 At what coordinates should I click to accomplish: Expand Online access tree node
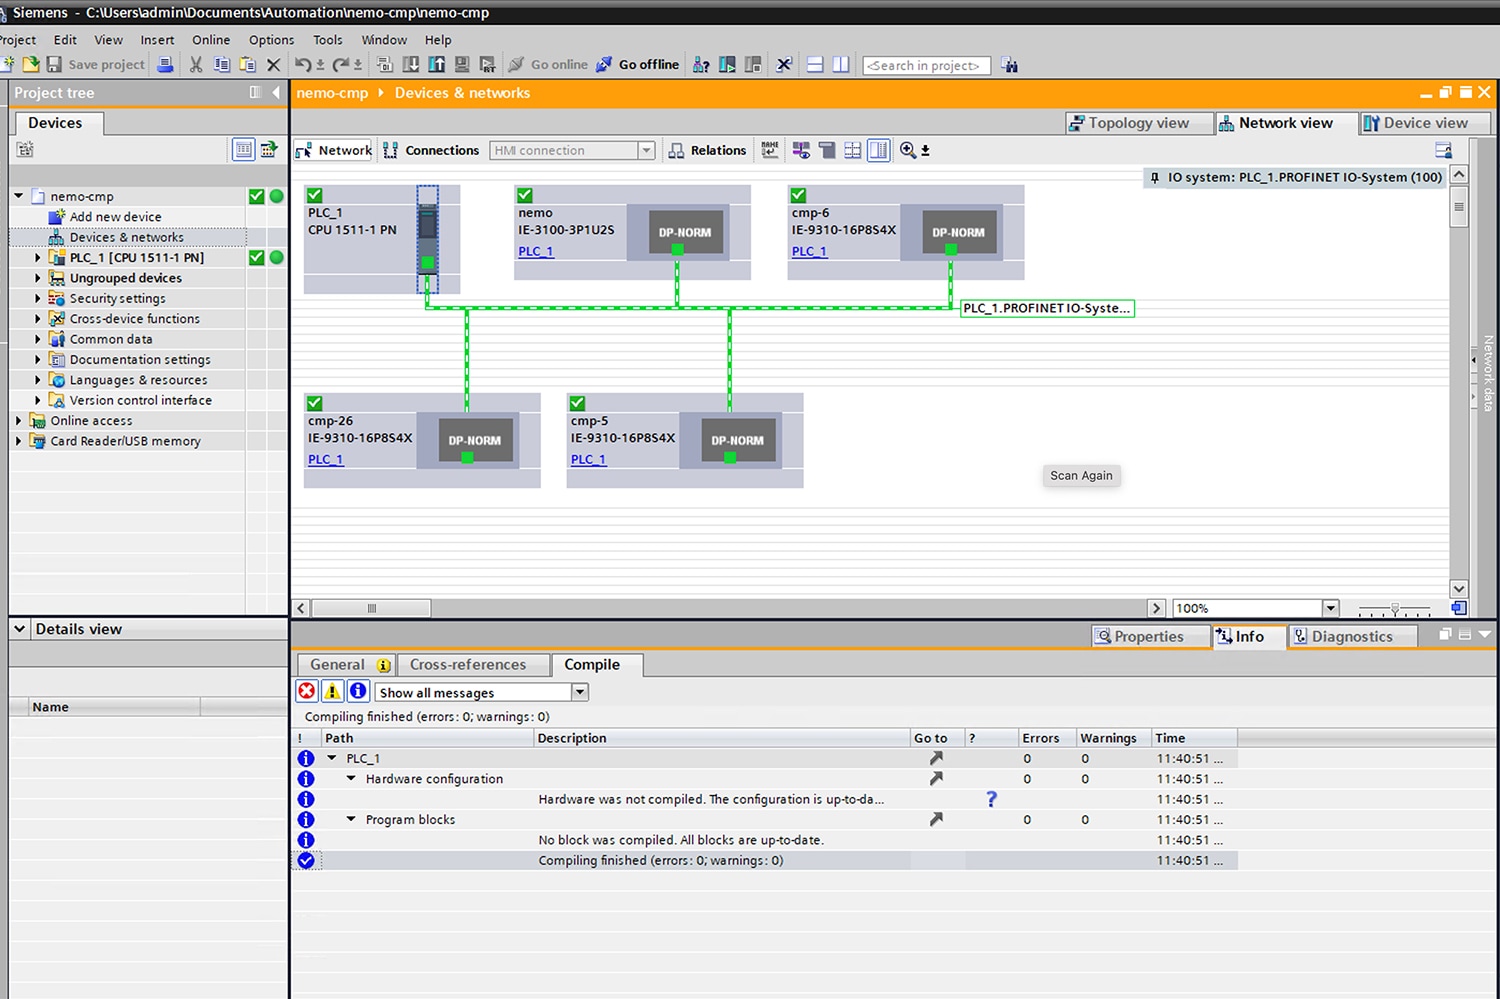(19, 420)
